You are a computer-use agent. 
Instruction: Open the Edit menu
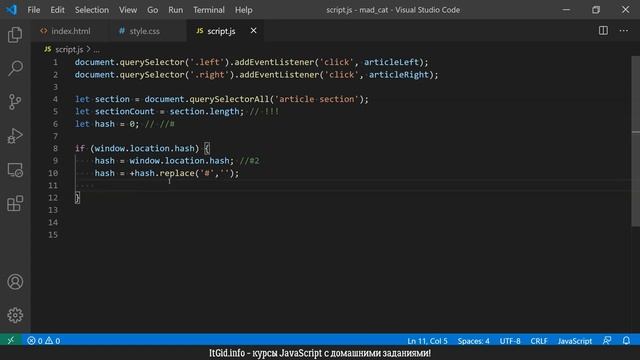pos(57,10)
